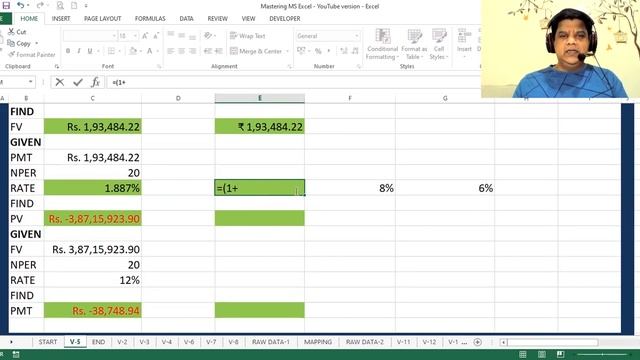The width and height of the screenshot is (640, 360).
Task: Switch to Page Break Preview in status bar
Action: [x=560, y=354]
